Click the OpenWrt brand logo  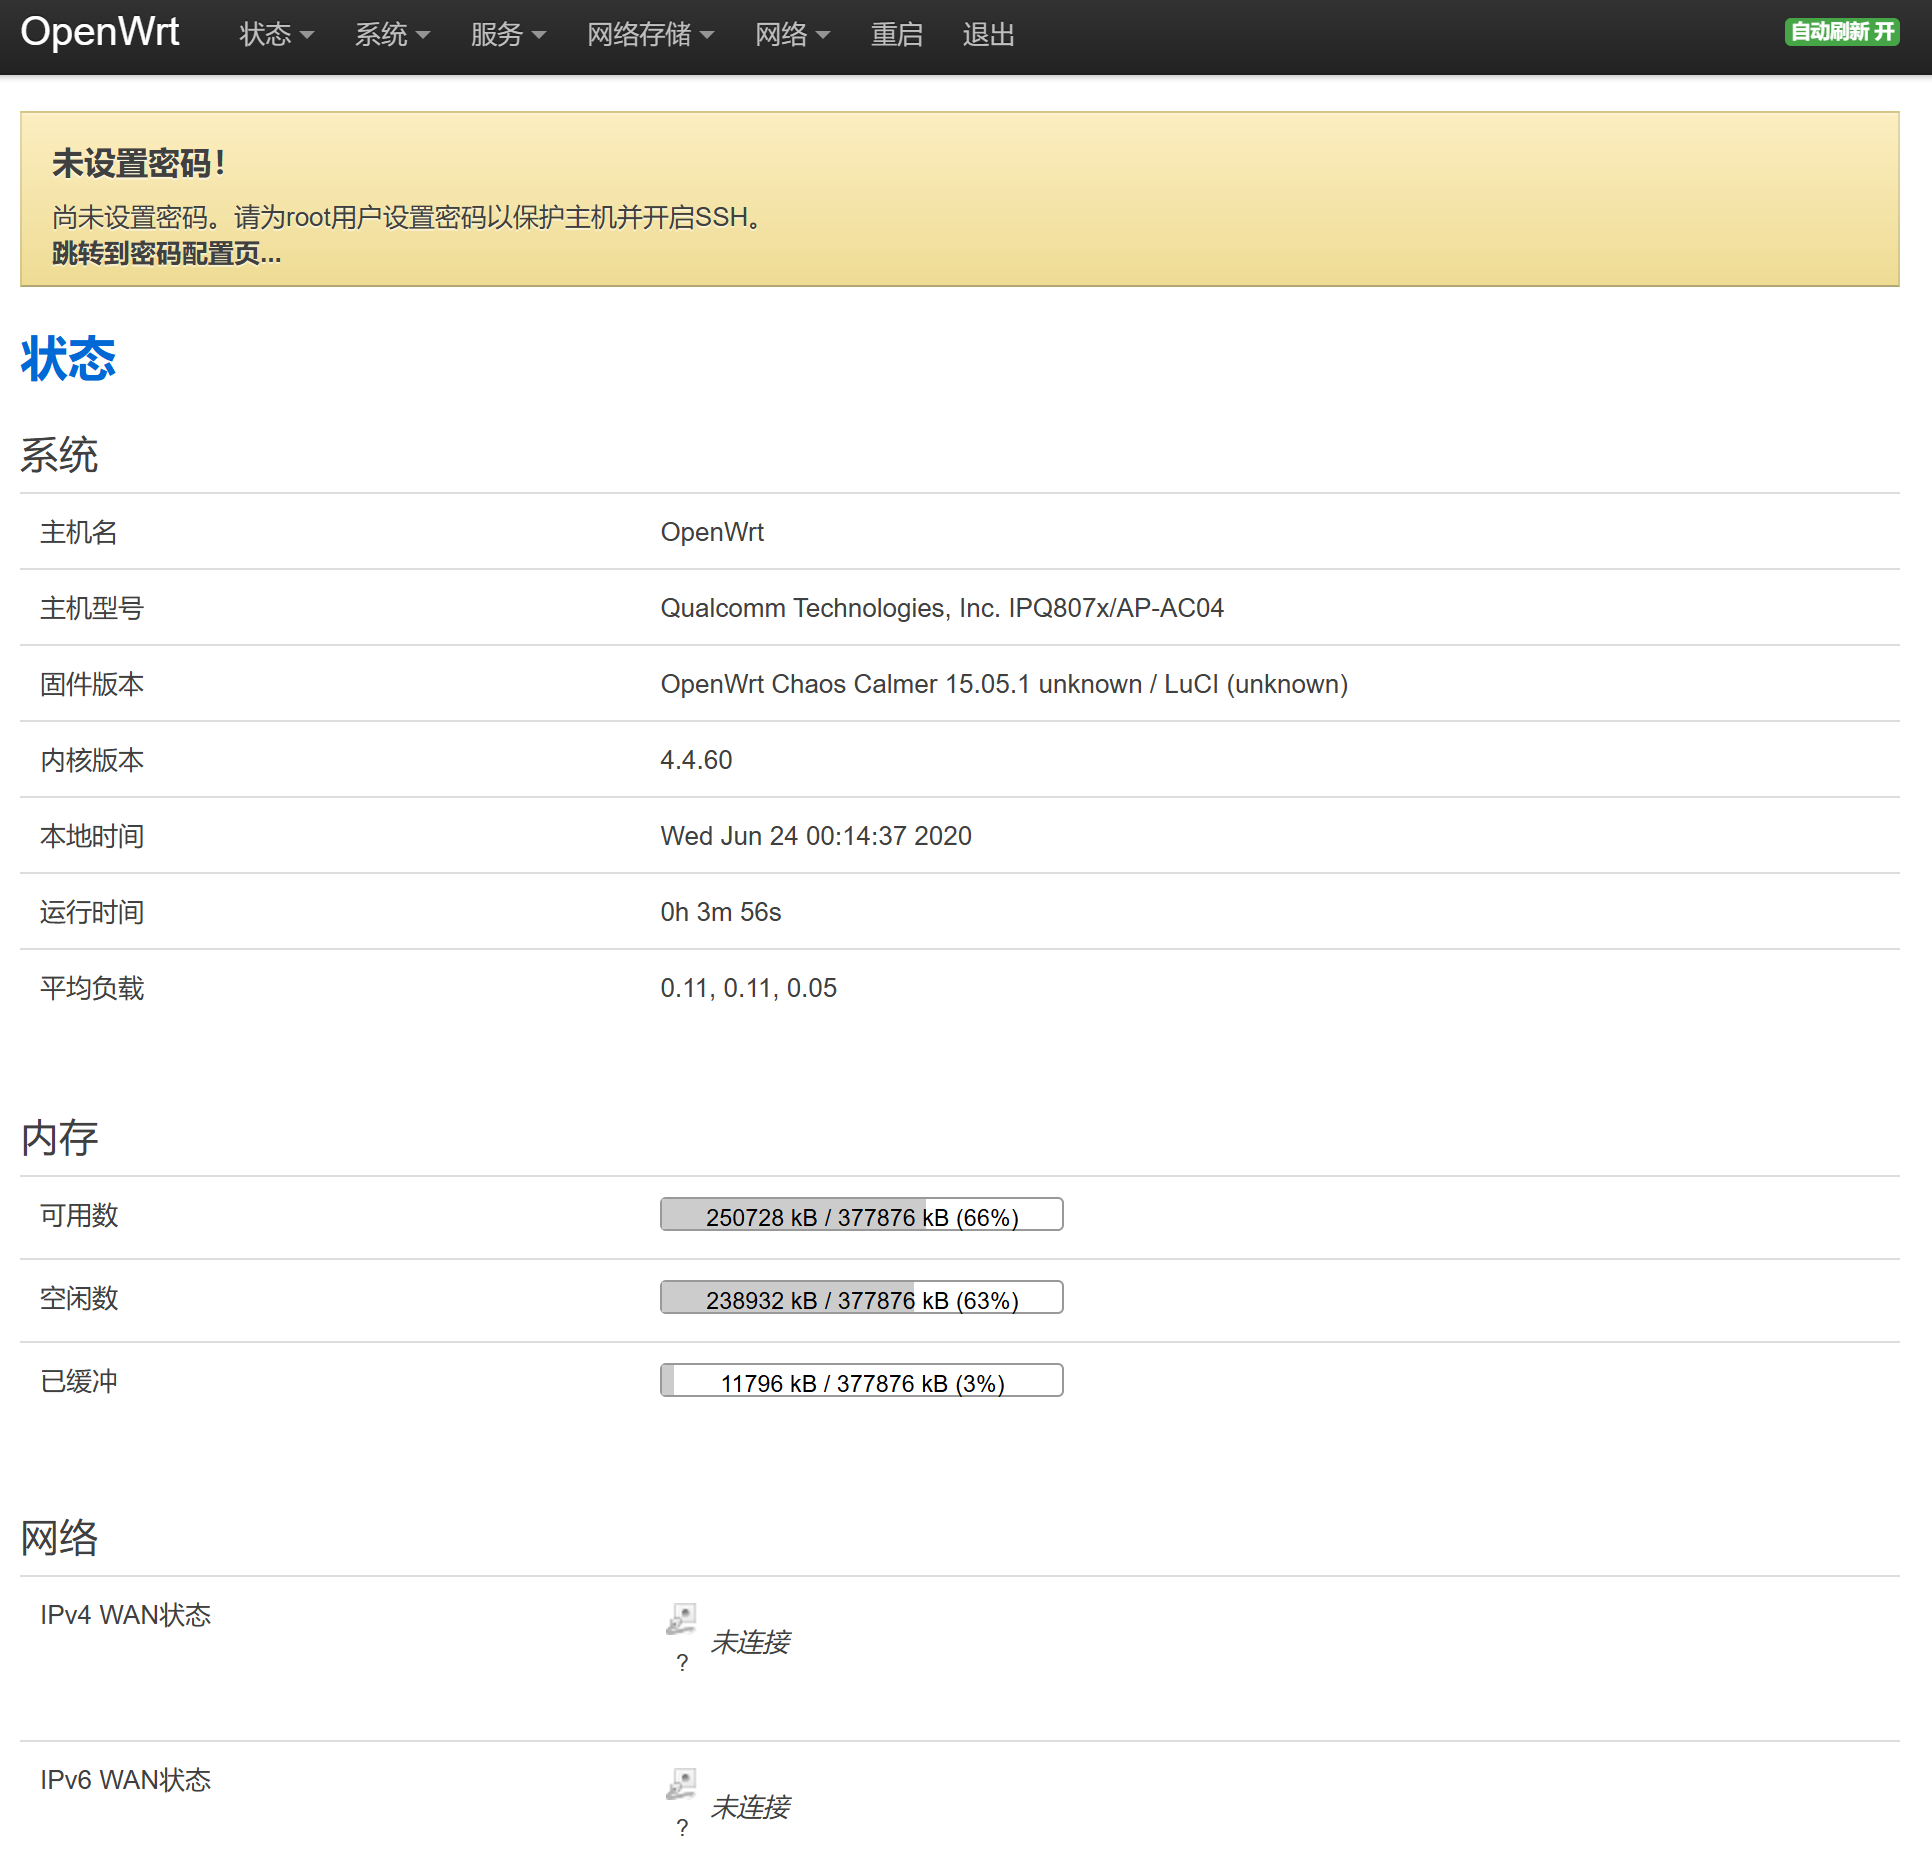pos(100,33)
